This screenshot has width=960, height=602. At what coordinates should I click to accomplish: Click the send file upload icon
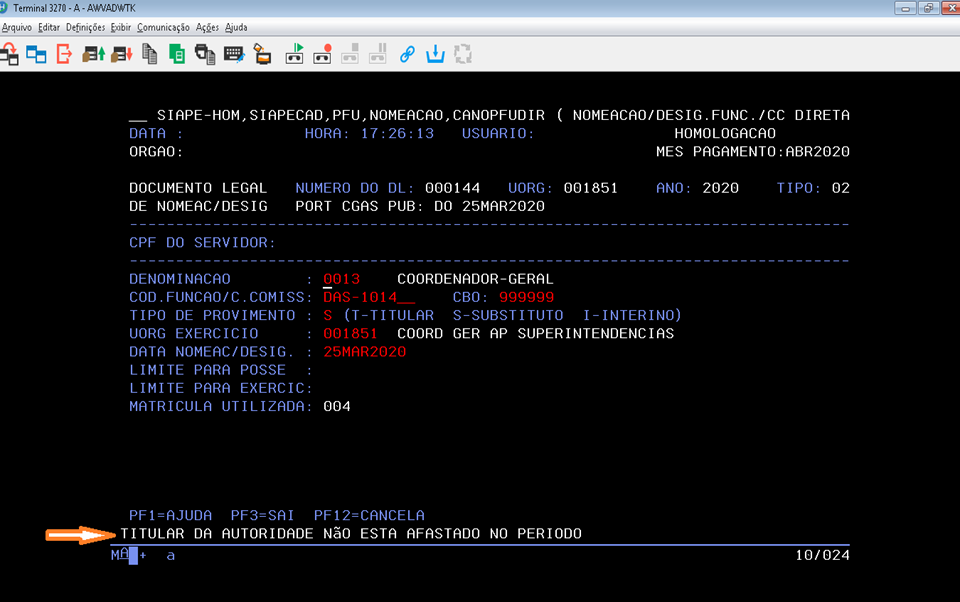[94, 54]
